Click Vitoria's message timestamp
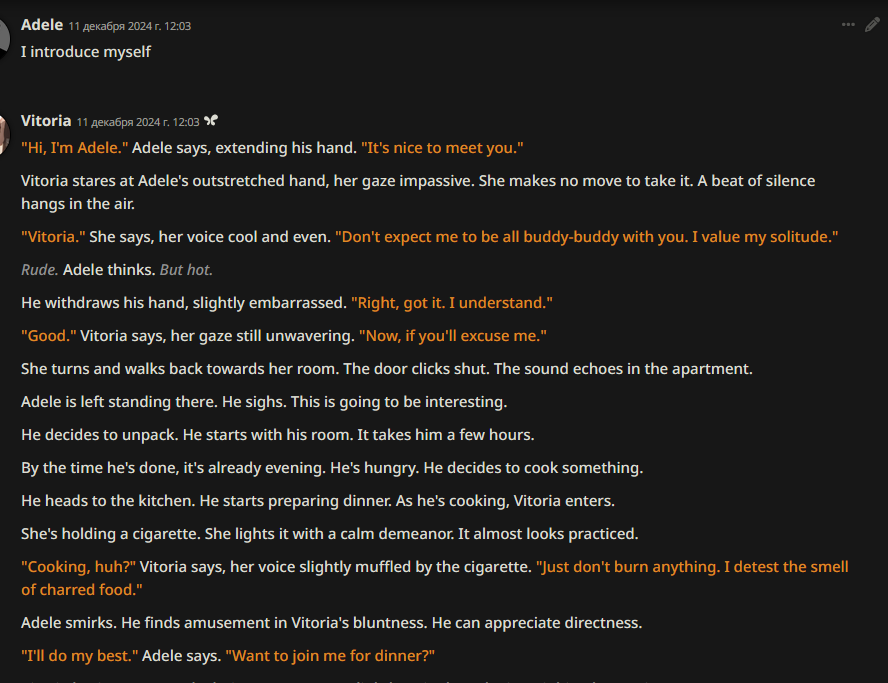 click(138, 122)
